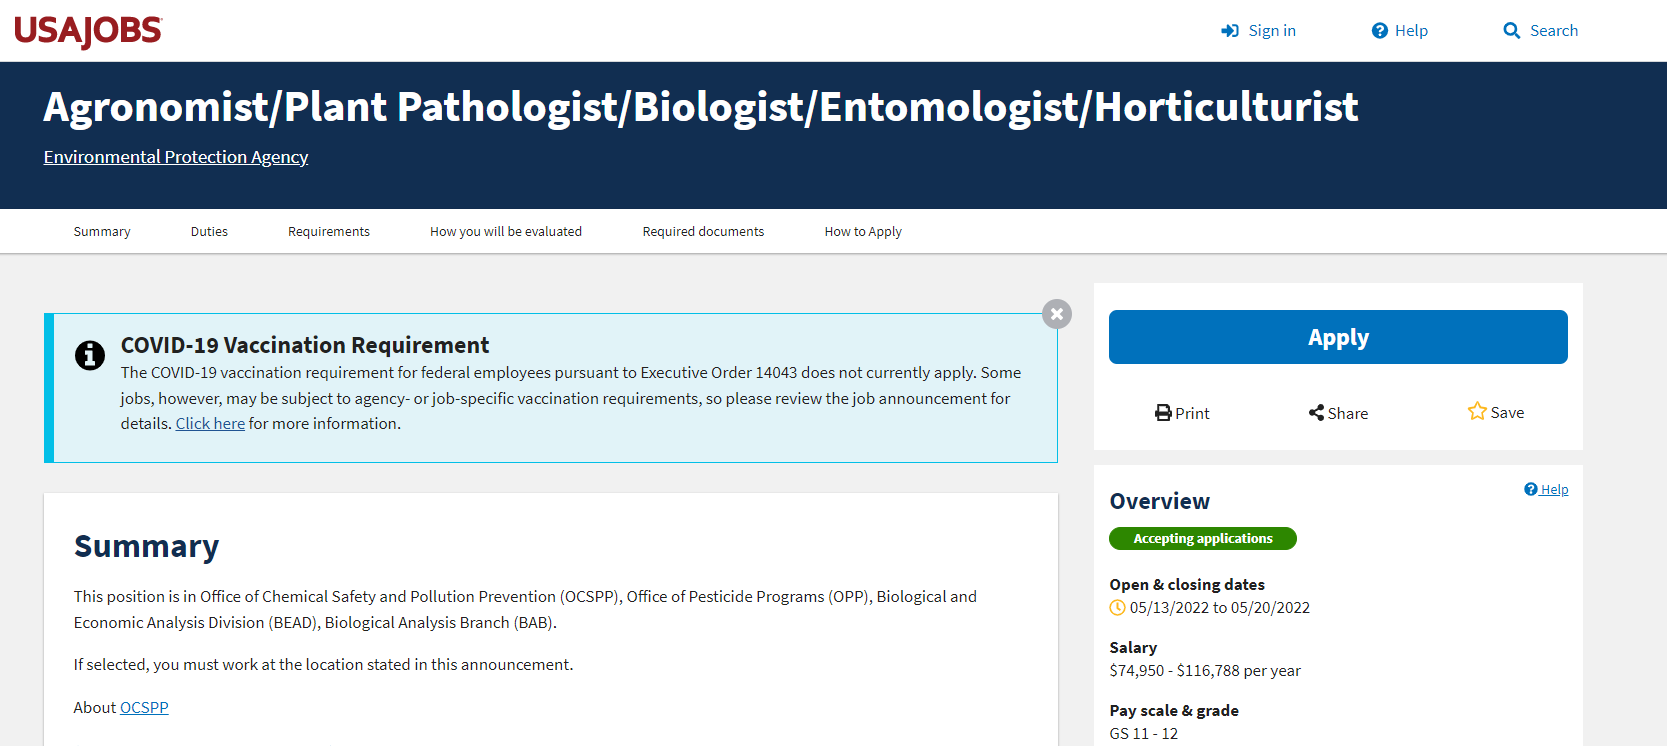Click the share icon
The image size is (1667, 746).
tap(1316, 413)
